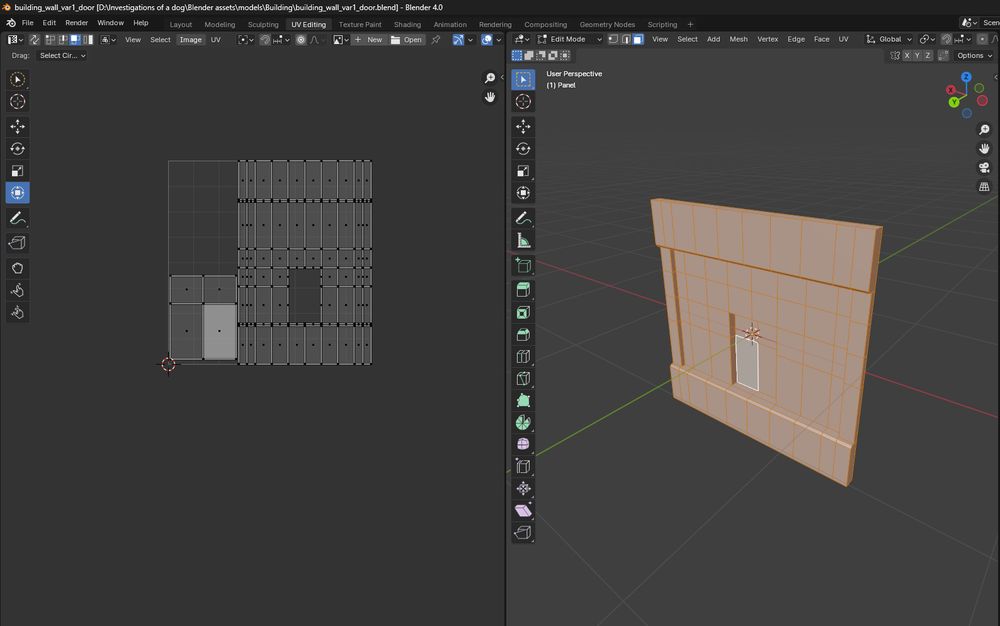The image size is (1000, 626).
Task: Select the Rotate tool in UV editor
Action: [17, 149]
